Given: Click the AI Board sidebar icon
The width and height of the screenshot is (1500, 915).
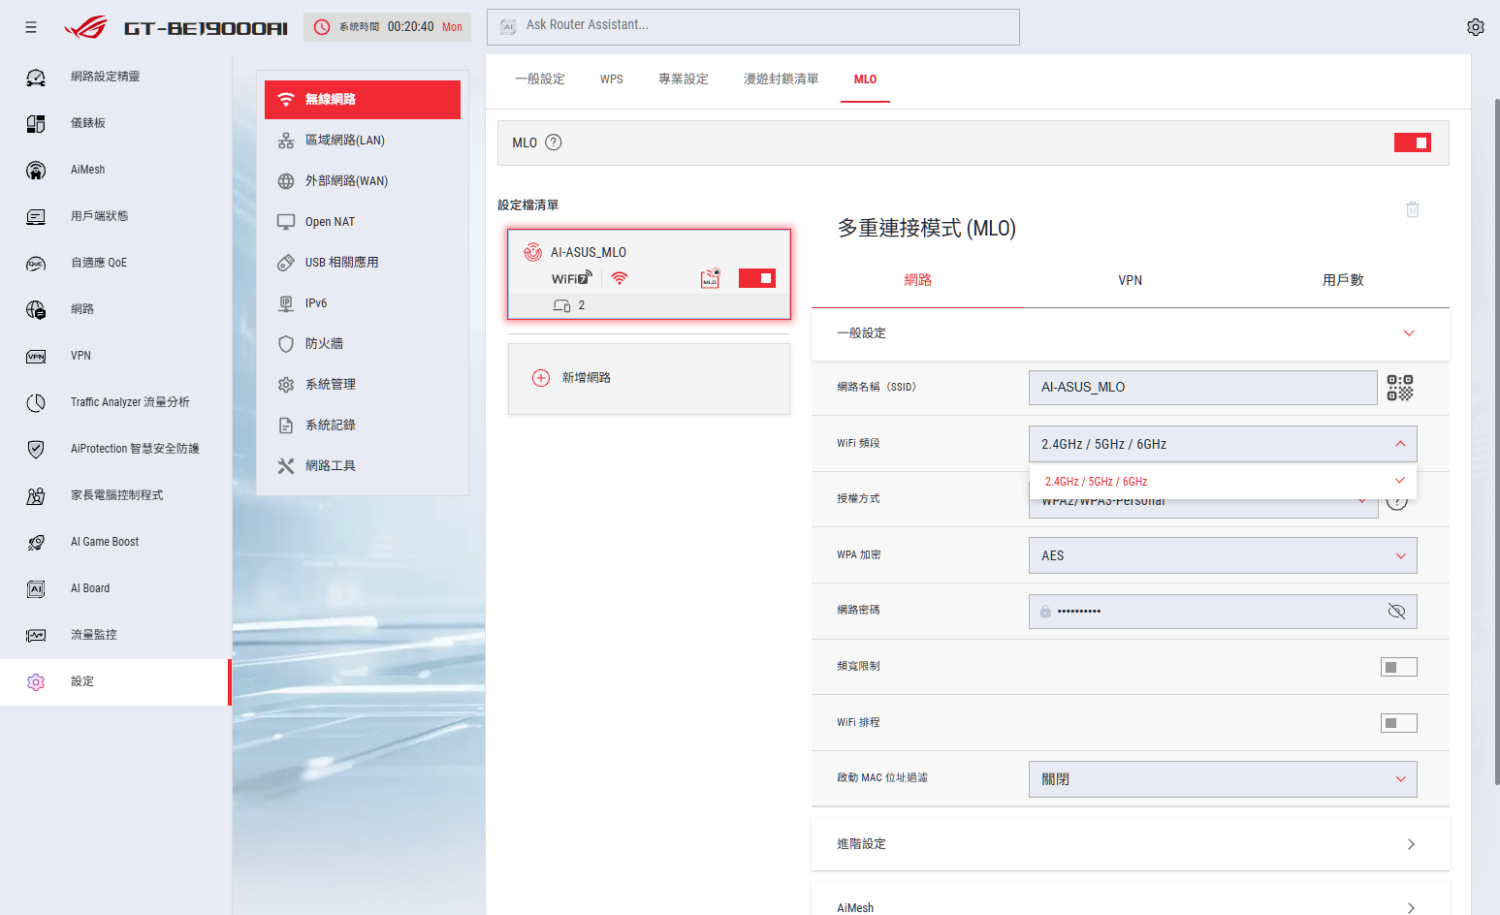Looking at the screenshot, I should click(x=36, y=589).
